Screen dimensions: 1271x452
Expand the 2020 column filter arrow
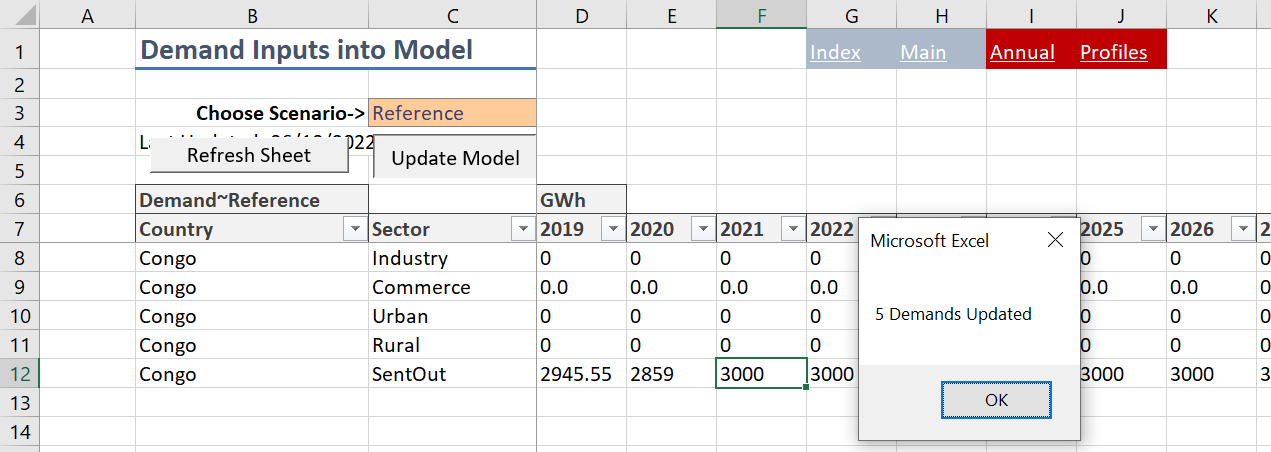click(702, 230)
